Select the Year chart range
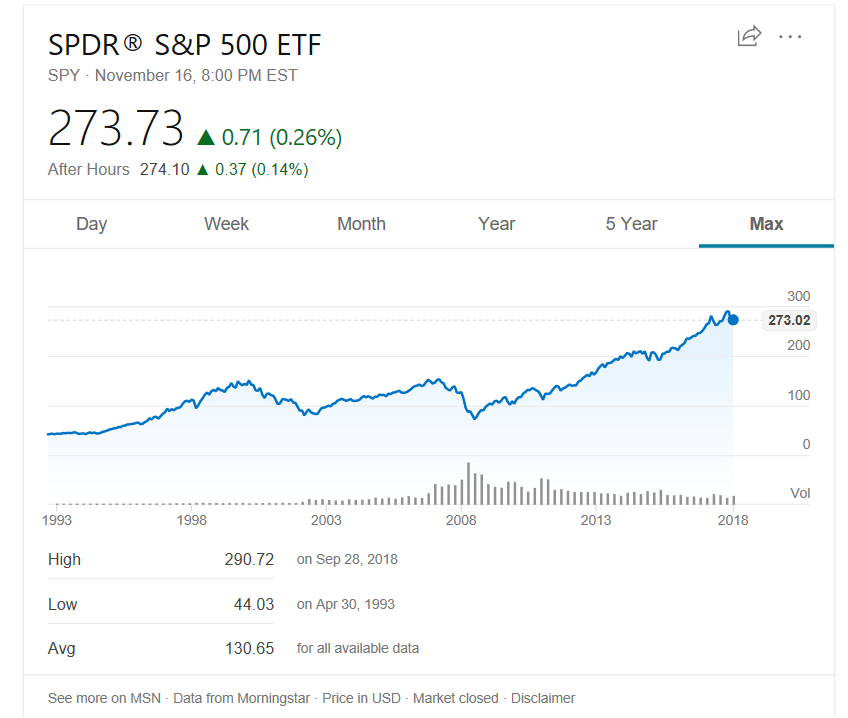848x718 pixels. pos(496,224)
